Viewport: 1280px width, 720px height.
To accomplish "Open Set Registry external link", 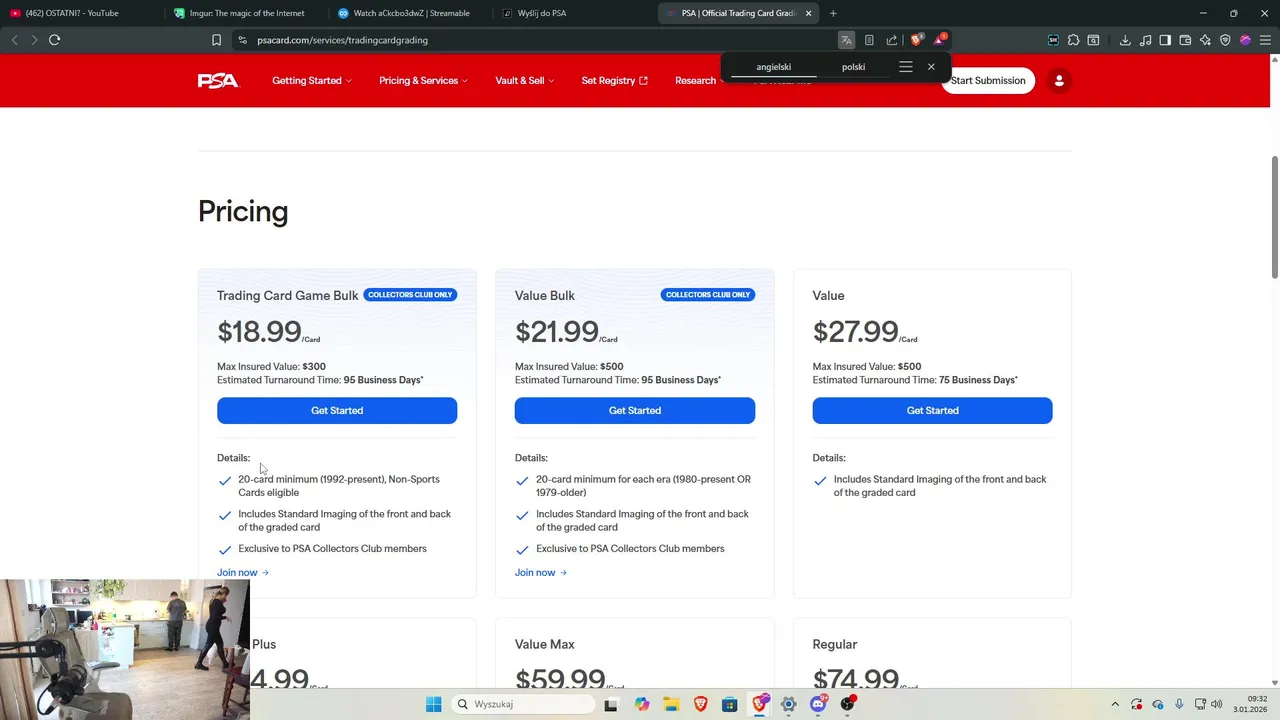I will click(x=615, y=81).
